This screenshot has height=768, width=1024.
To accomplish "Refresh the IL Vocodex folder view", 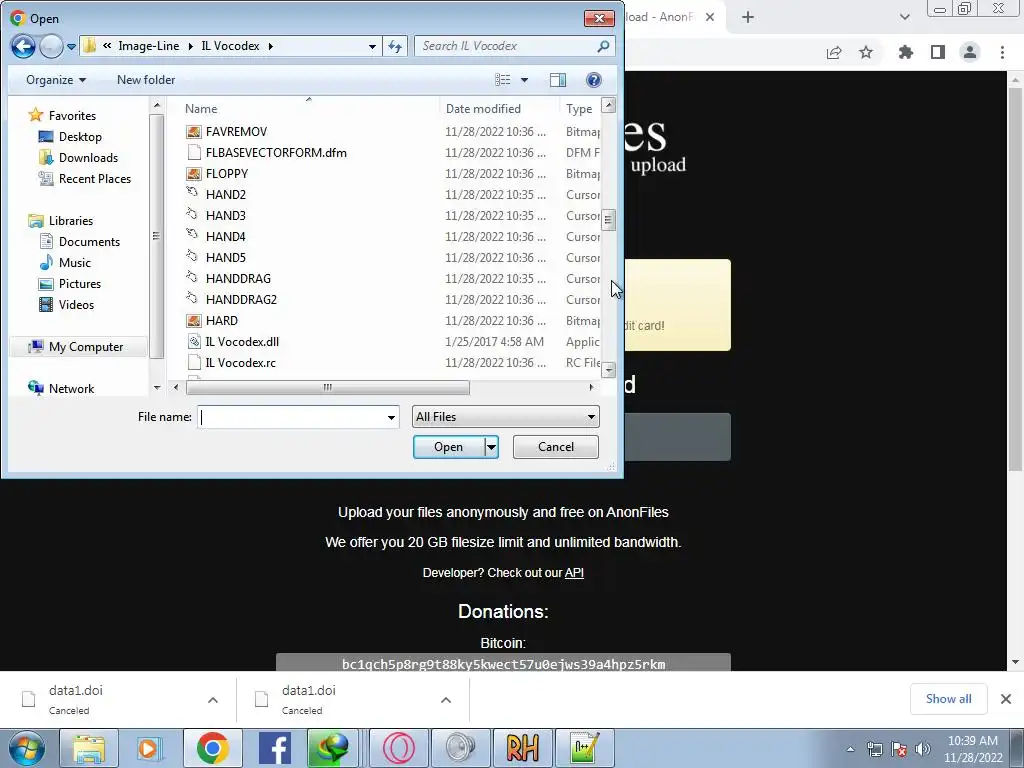I will (395, 46).
